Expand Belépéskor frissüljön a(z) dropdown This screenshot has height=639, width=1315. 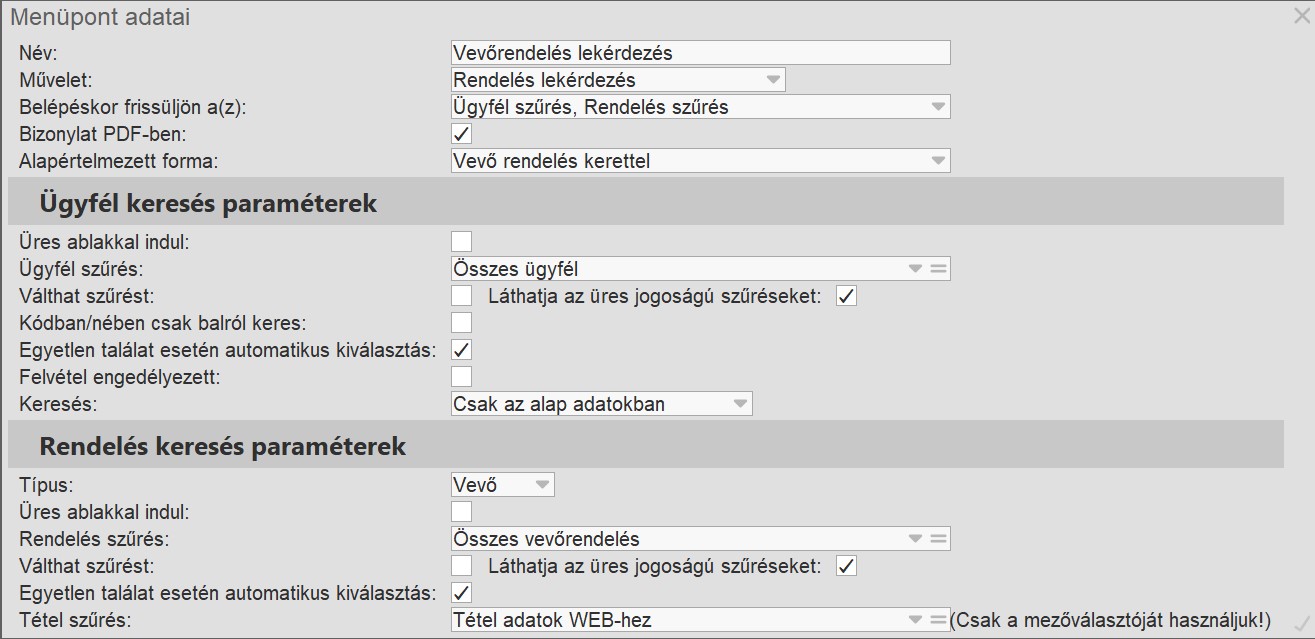point(937,107)
